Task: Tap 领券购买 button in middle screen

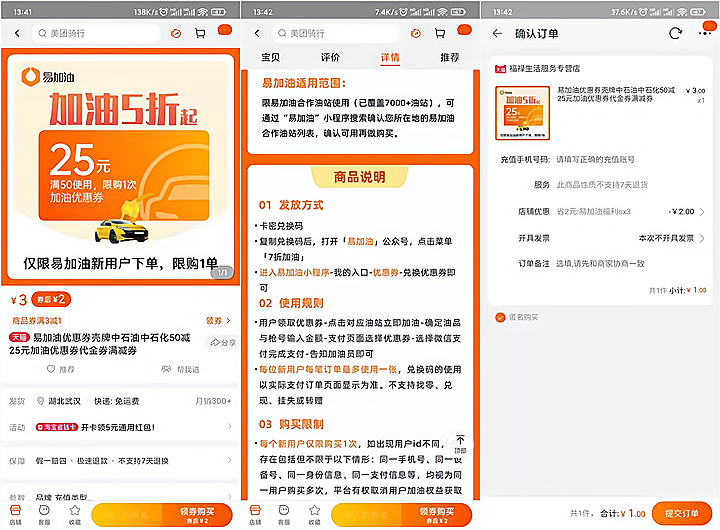Action: coord(437,515)
